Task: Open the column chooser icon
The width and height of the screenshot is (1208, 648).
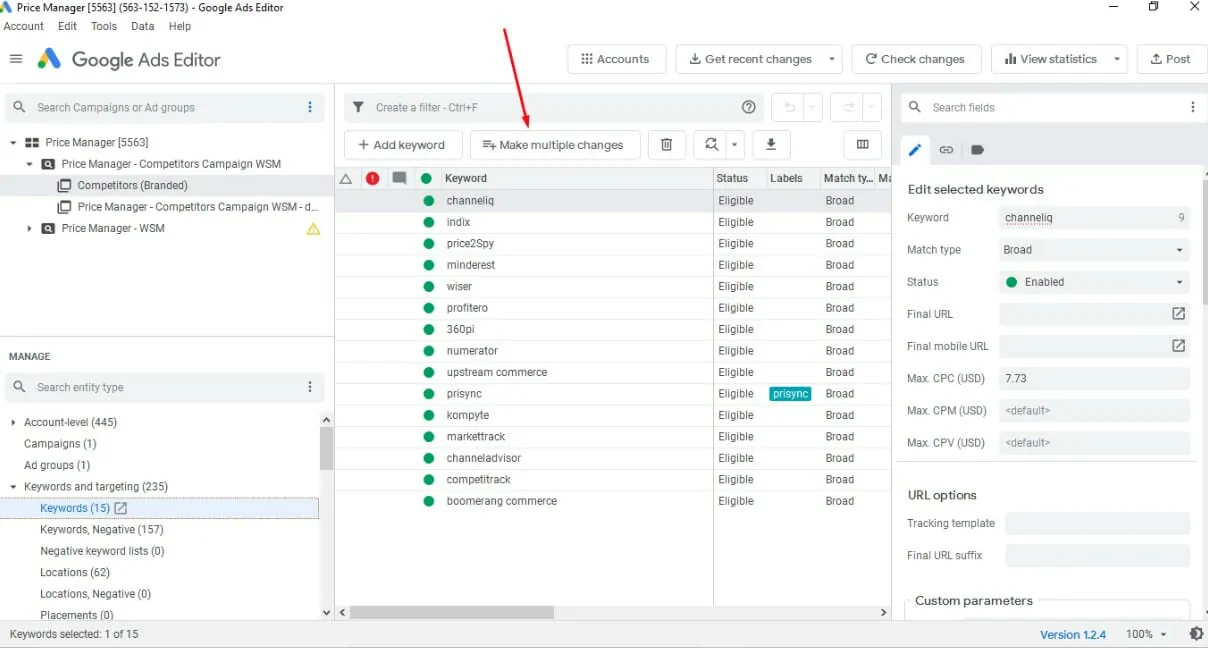Action: click(x=862, y=145)
